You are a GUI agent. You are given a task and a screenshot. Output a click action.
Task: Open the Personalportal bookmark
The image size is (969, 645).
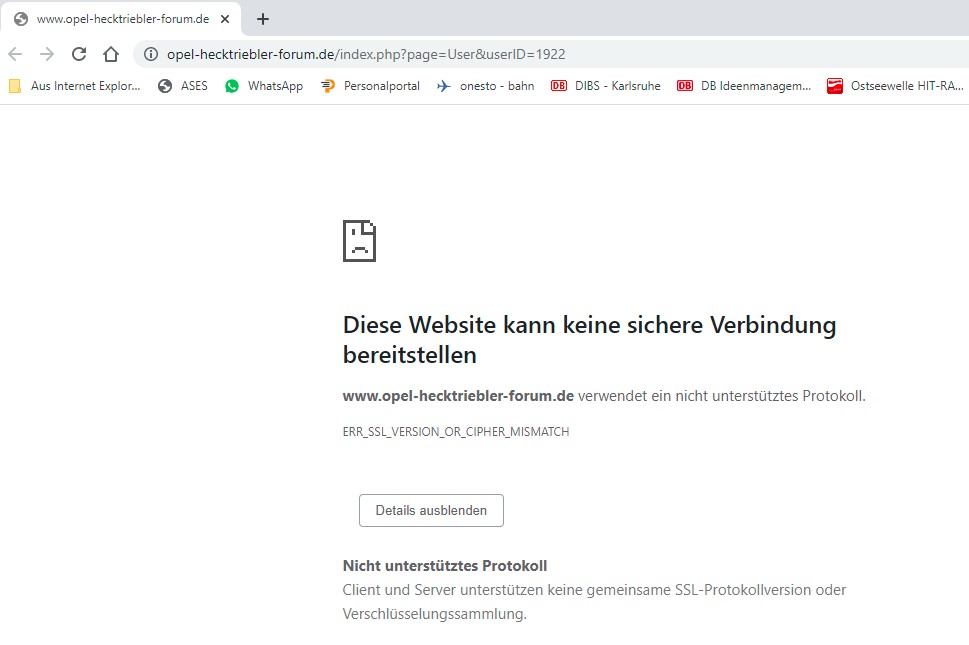tap(370, 86)
